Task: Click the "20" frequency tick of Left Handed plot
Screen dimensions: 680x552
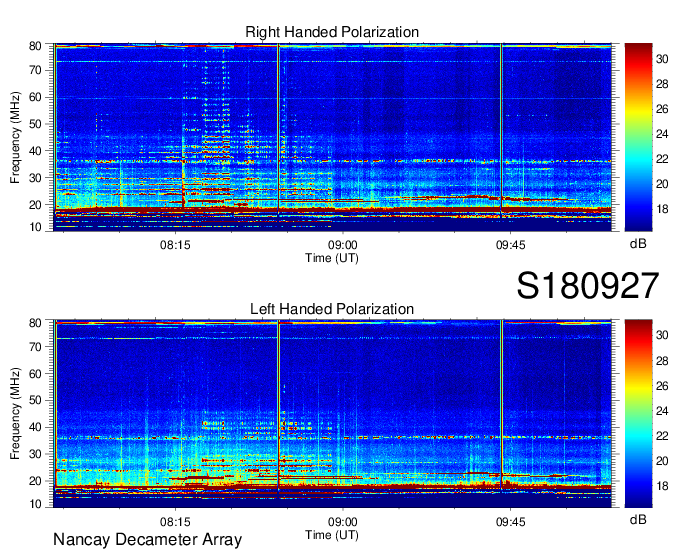Action: coord(35,481)
